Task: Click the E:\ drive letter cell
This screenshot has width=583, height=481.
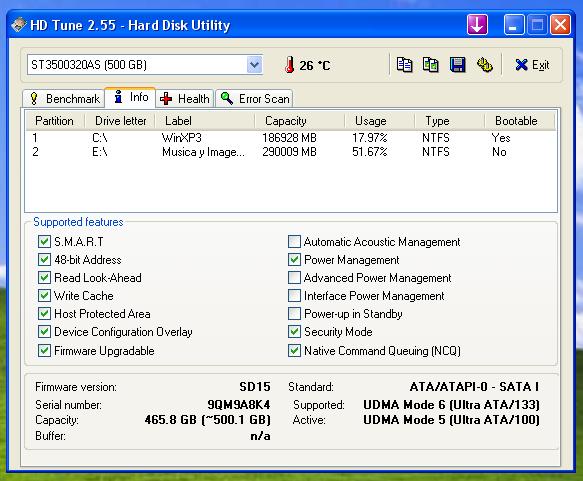Action: 100,152
